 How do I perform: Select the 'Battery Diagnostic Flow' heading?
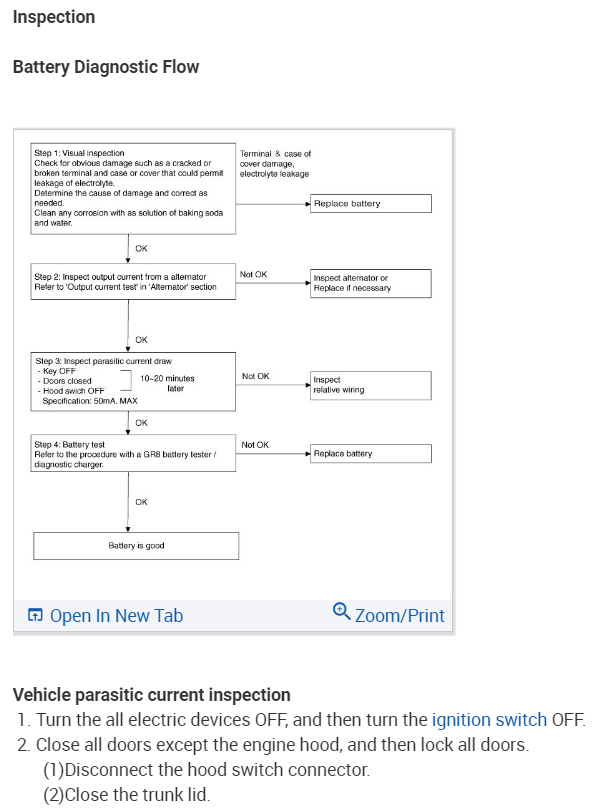(x=106, y=67)
